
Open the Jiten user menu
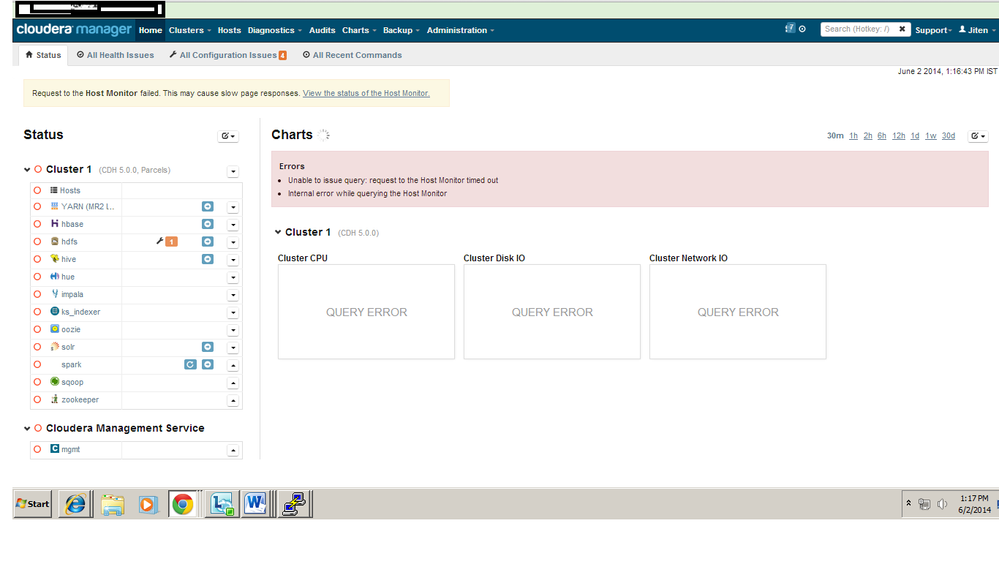click(977, 30)
